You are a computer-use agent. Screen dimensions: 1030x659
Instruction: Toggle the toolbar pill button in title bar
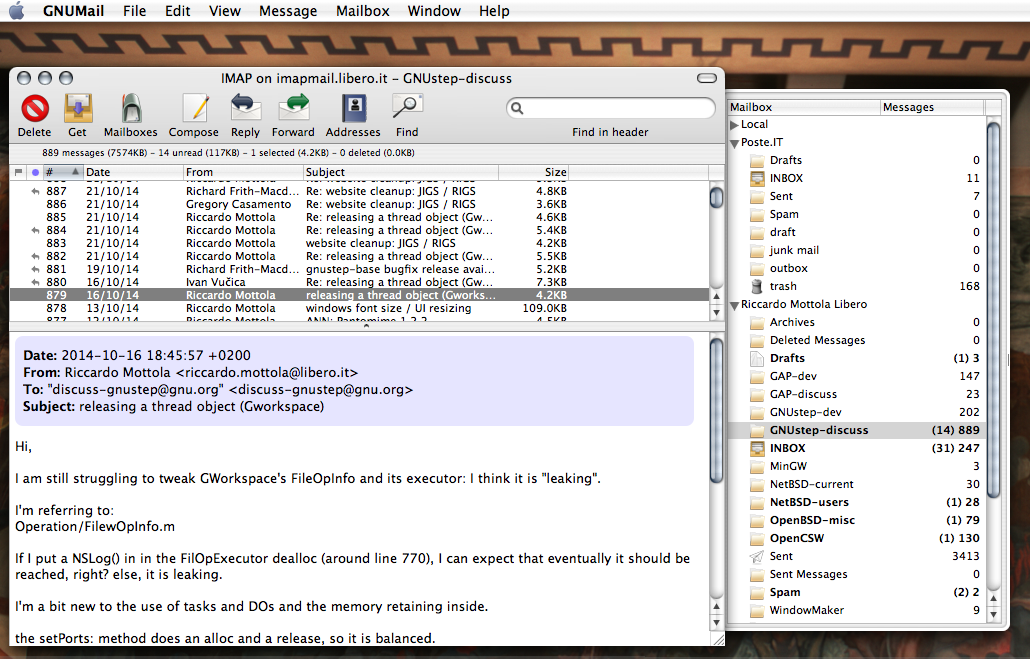(707, 78)
